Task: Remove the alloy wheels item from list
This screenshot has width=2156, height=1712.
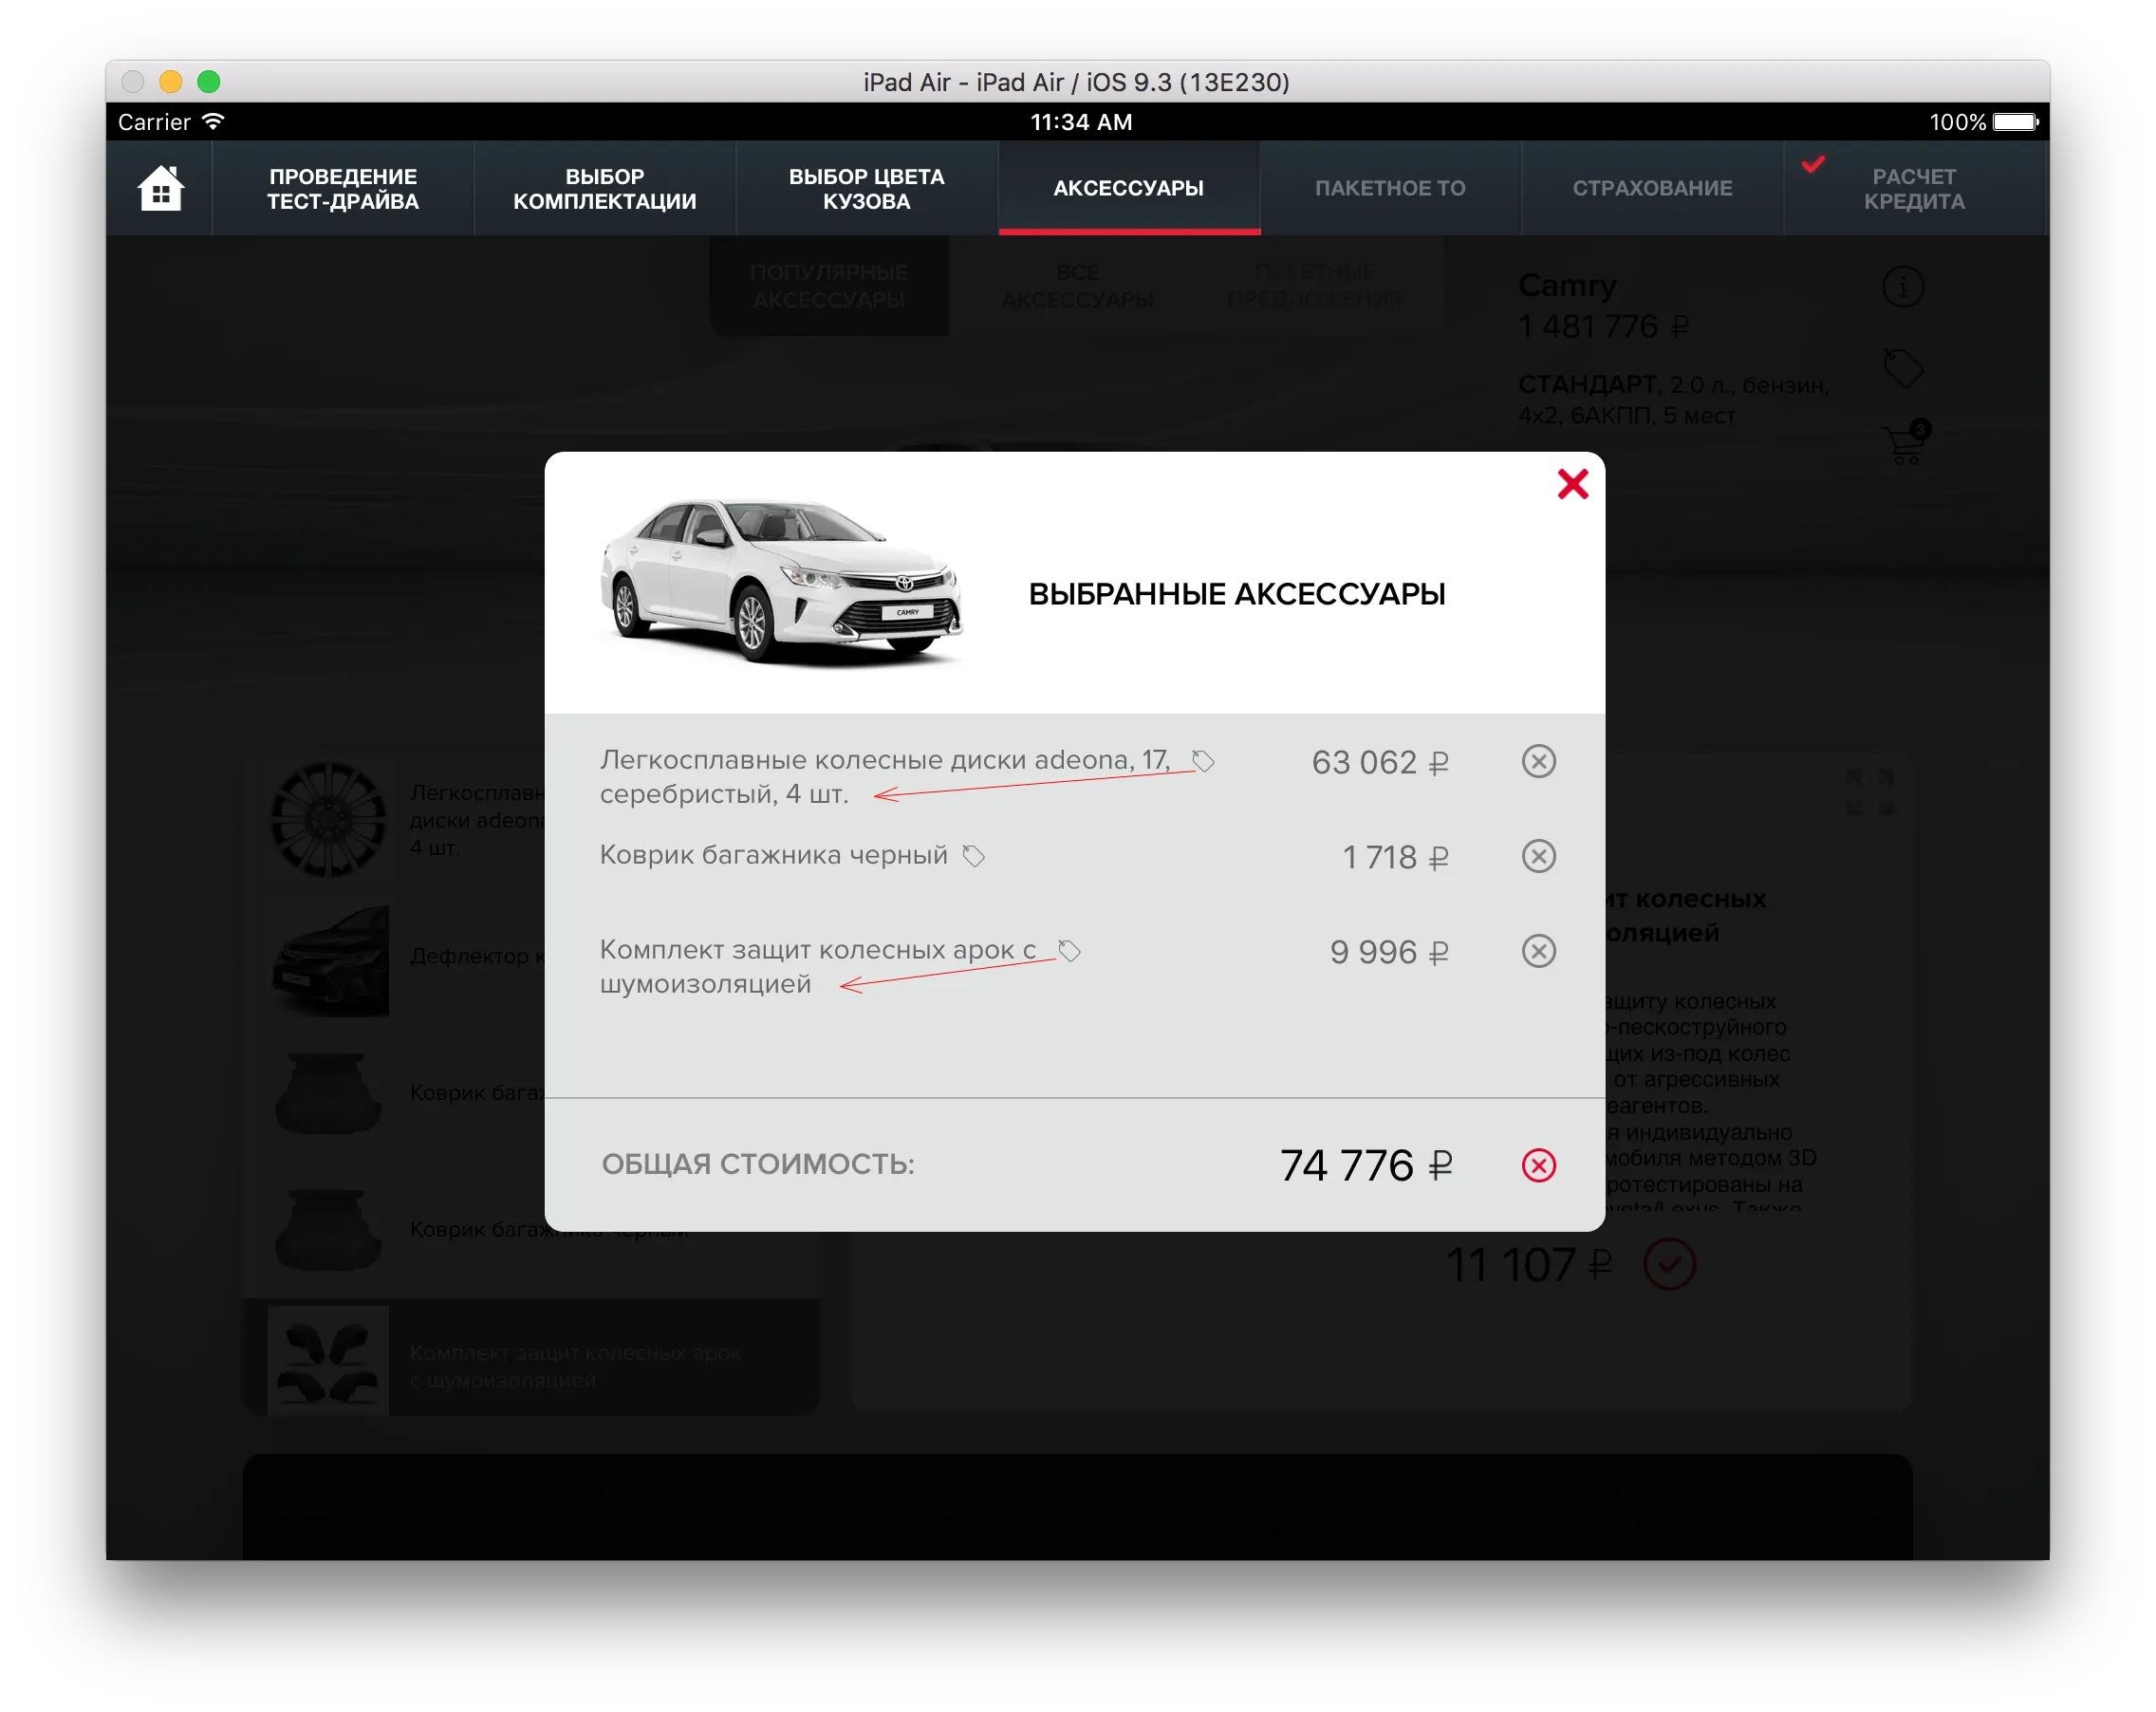Action: pos(1538,761)
